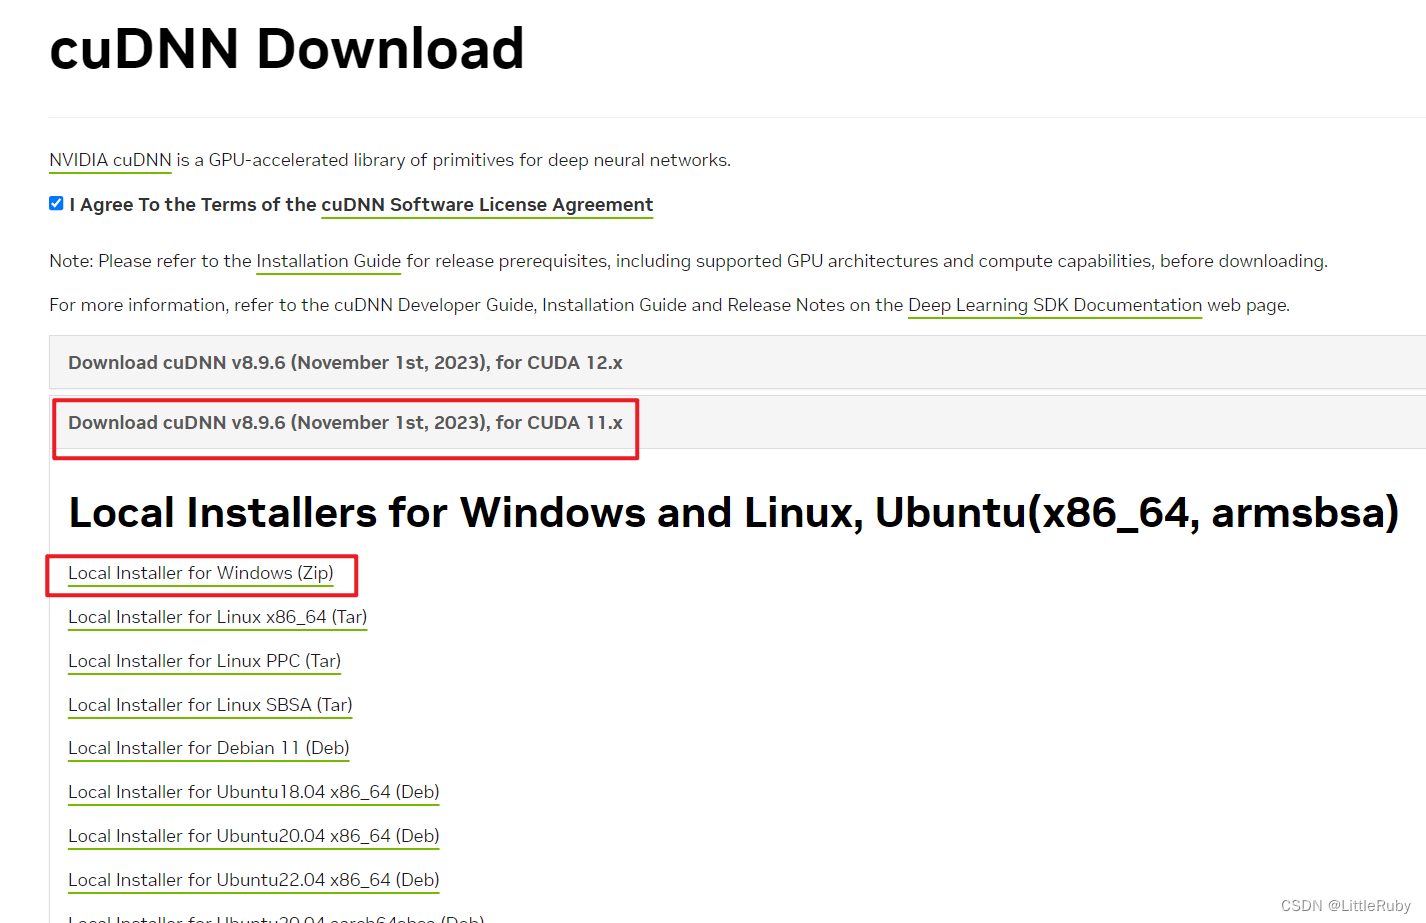Download Local Installer for Ubuntu22.04 x86_64 (Deb)
This screenshot has height=923, width=1426.
coord(254,880)
